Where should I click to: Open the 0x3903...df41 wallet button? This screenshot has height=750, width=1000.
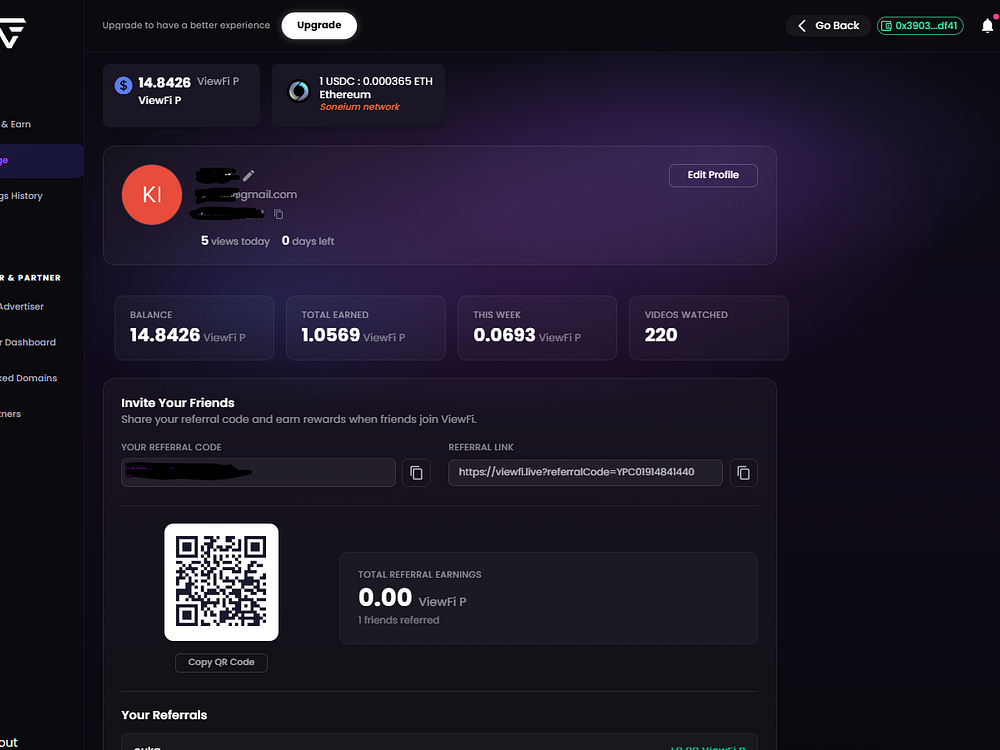click(920, 26)
